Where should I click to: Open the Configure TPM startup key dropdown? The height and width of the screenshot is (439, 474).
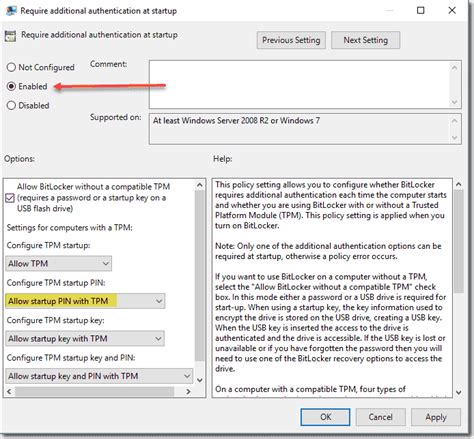(85, 339)
